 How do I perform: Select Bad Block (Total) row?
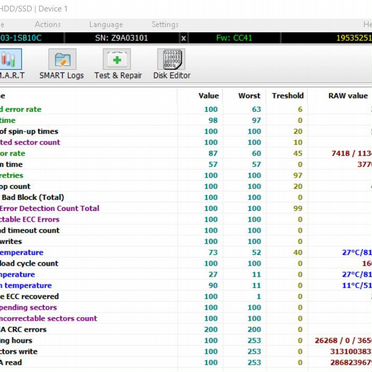coord(186,197)
